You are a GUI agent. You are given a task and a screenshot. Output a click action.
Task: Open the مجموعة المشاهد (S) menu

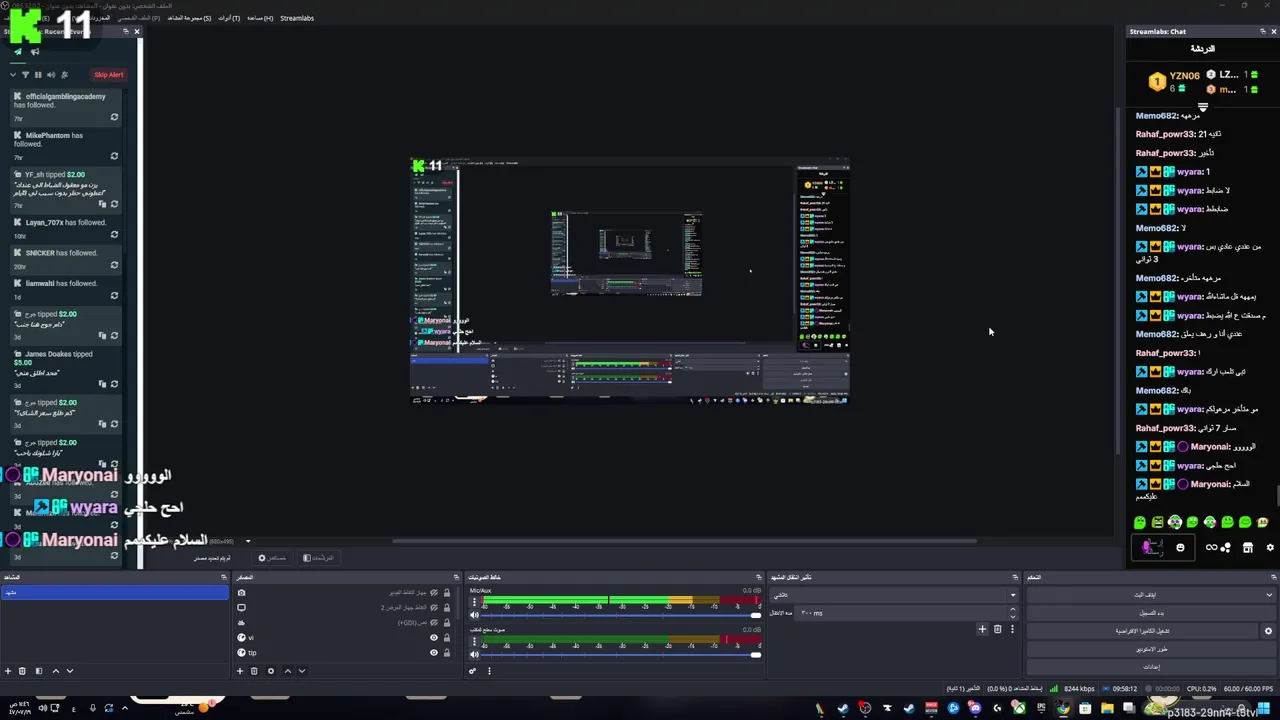click(189, 18)
